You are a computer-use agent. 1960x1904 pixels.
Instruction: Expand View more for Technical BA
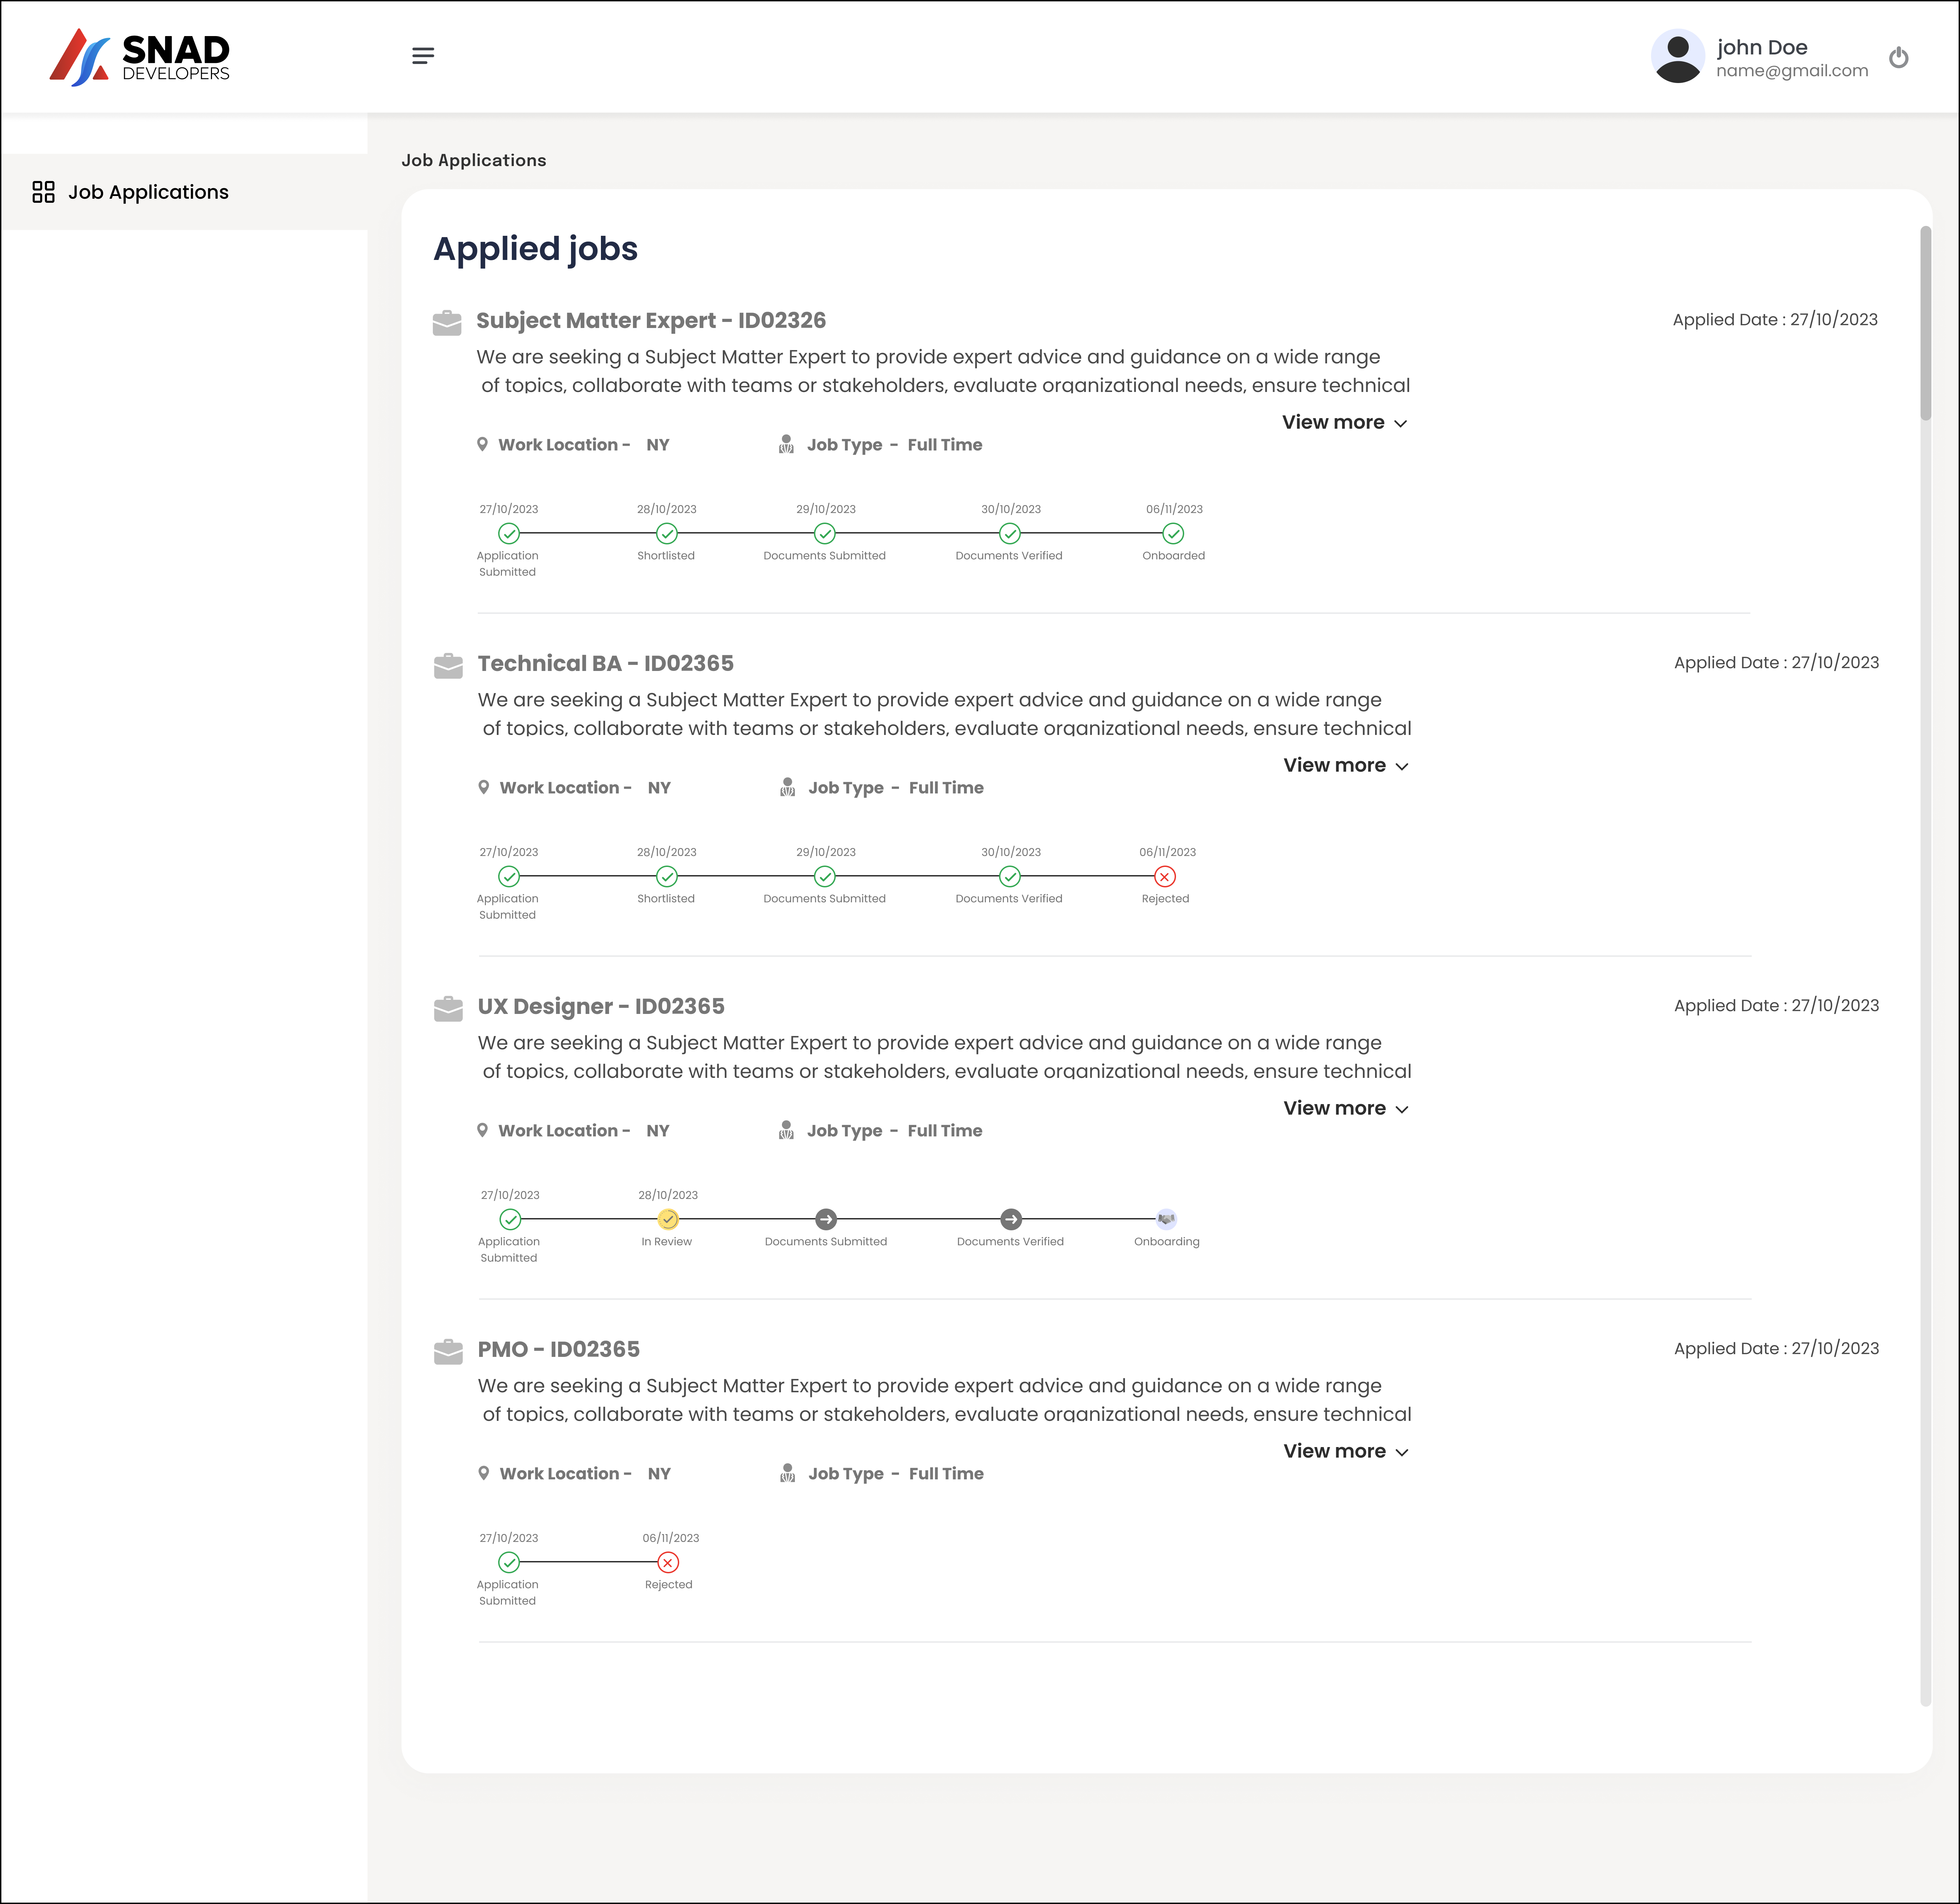coord(1346,766)
